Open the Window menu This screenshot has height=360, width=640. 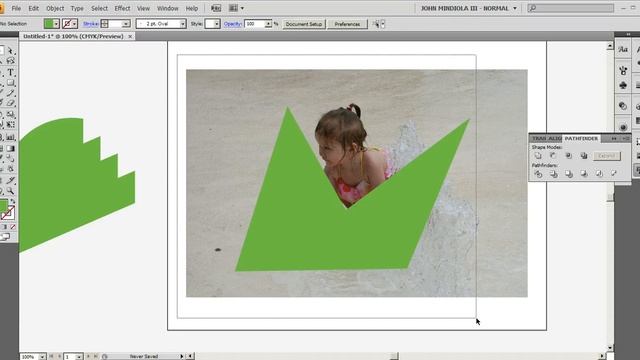[x=168, y=8]
